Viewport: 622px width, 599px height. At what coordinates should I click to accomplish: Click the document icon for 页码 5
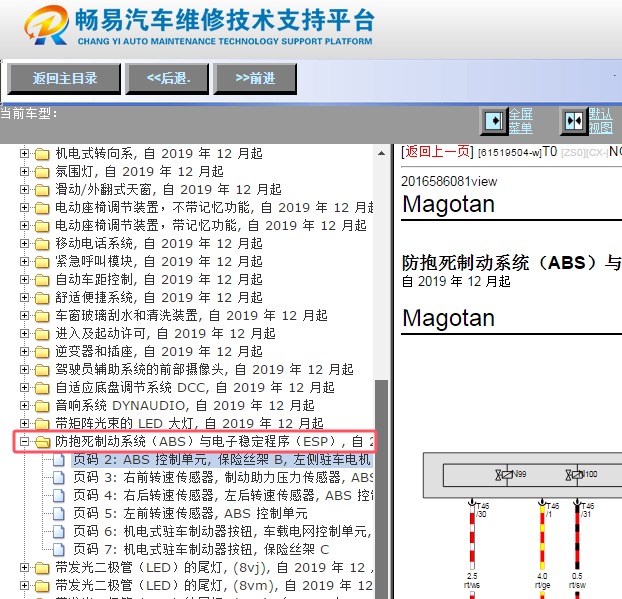click(x=59, y=514)
